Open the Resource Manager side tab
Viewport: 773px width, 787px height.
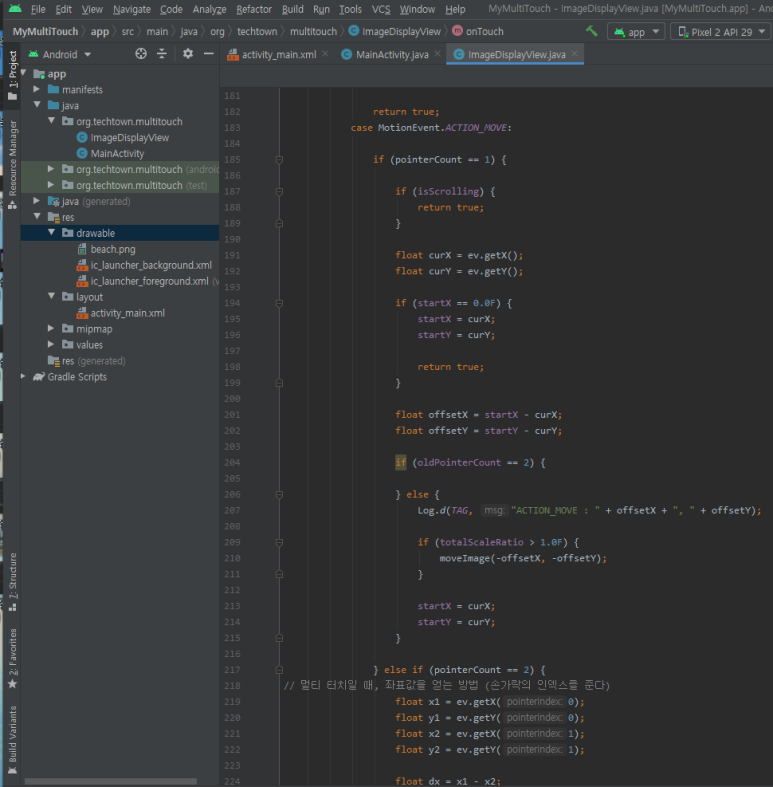[x=13, y=165]
